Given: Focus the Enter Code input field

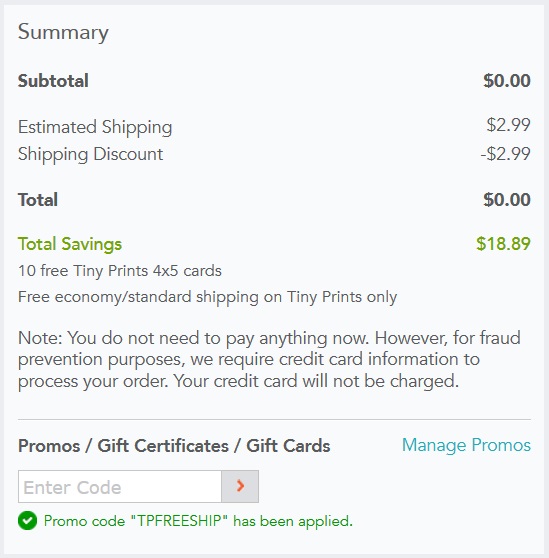Looking at the screenshot, I should click(x=120, y=486).
